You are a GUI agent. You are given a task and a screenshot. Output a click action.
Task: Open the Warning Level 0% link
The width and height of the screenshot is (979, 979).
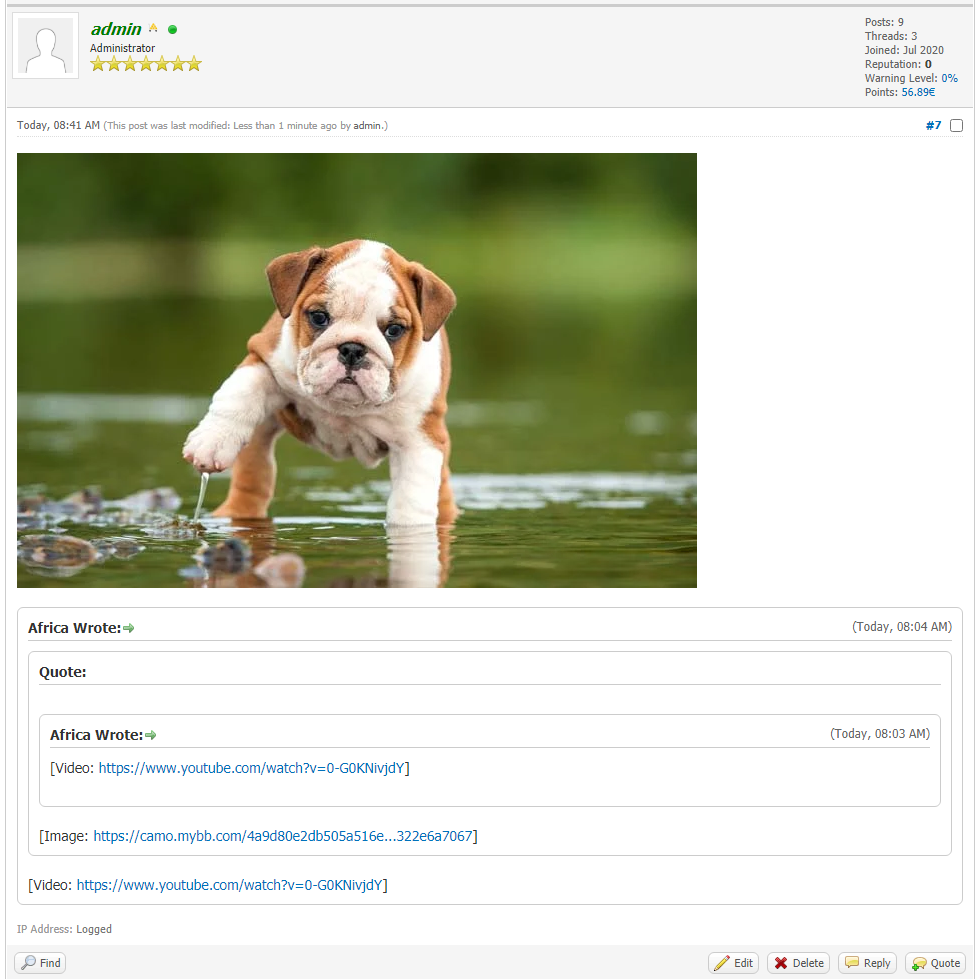tap(949, 78)
